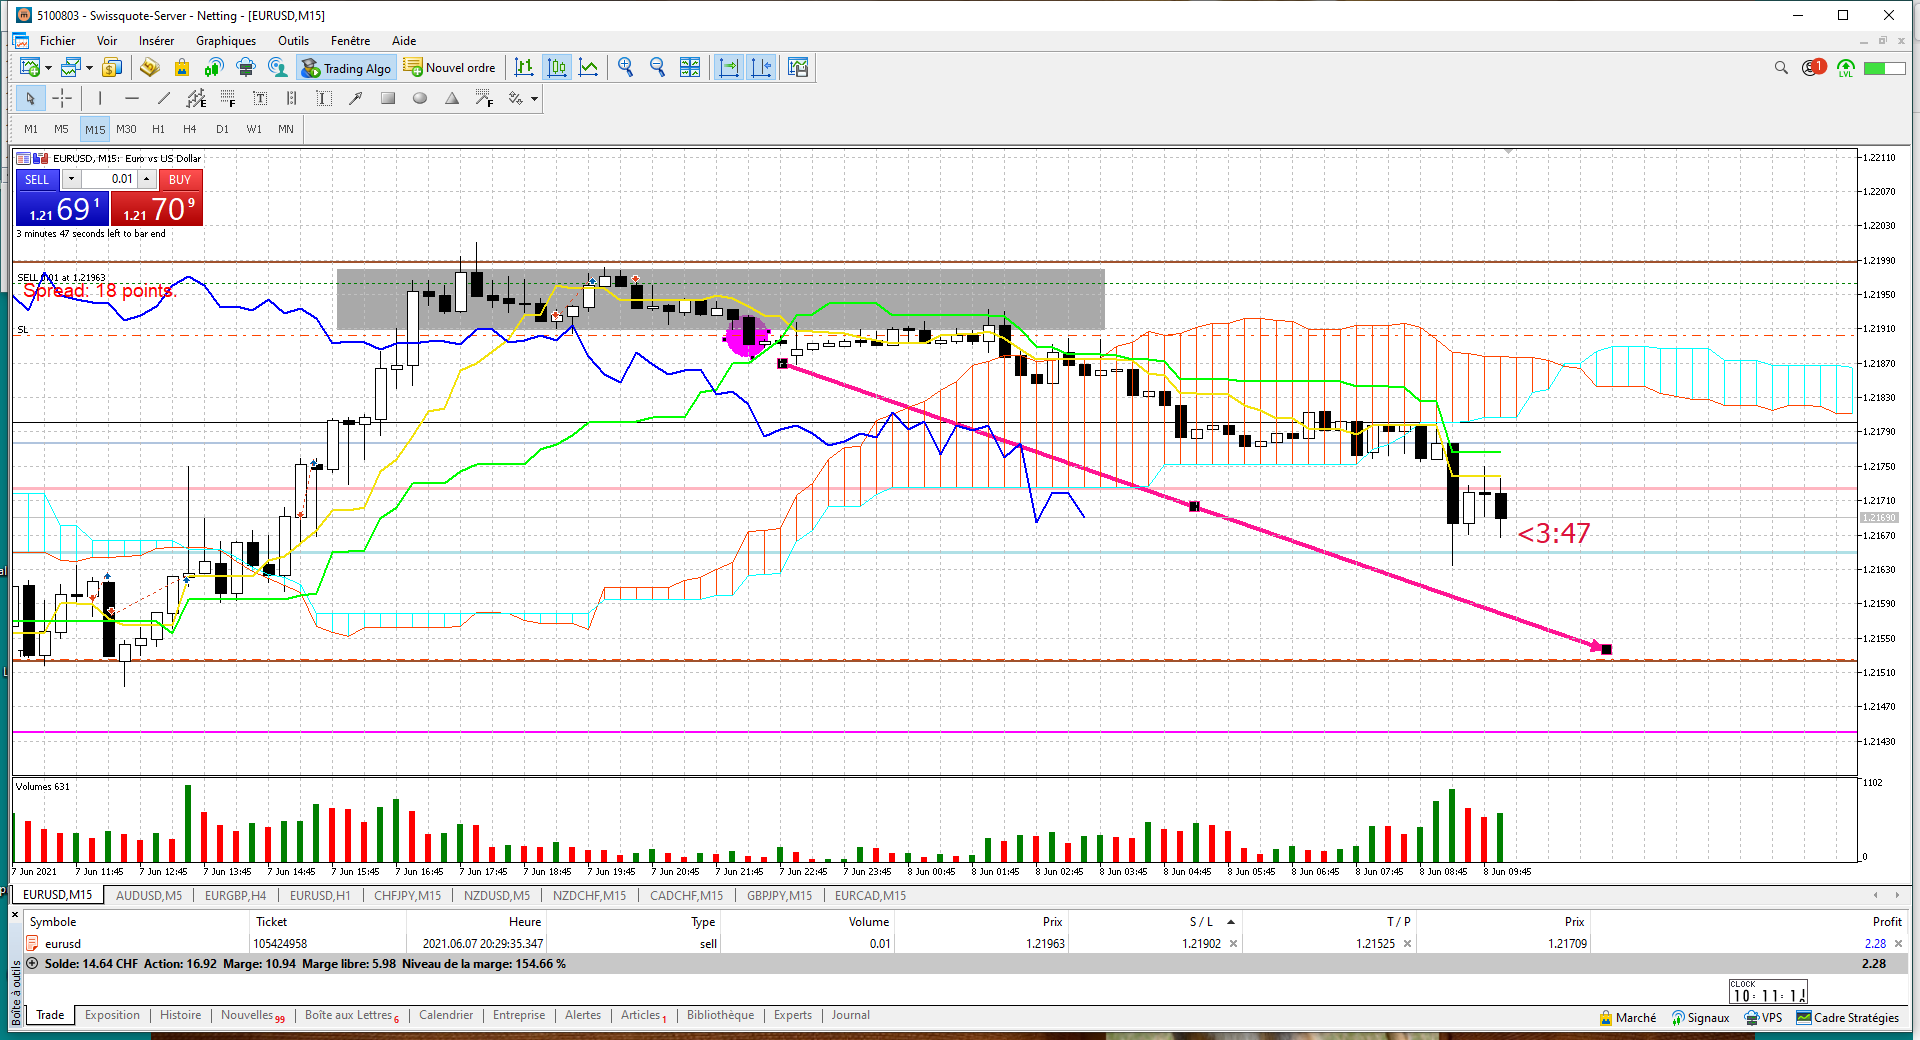Viewport: 1920px width, 1040px height.
Task: Open the new chart dropdown arrow
Action: click(x=48, y=68)
